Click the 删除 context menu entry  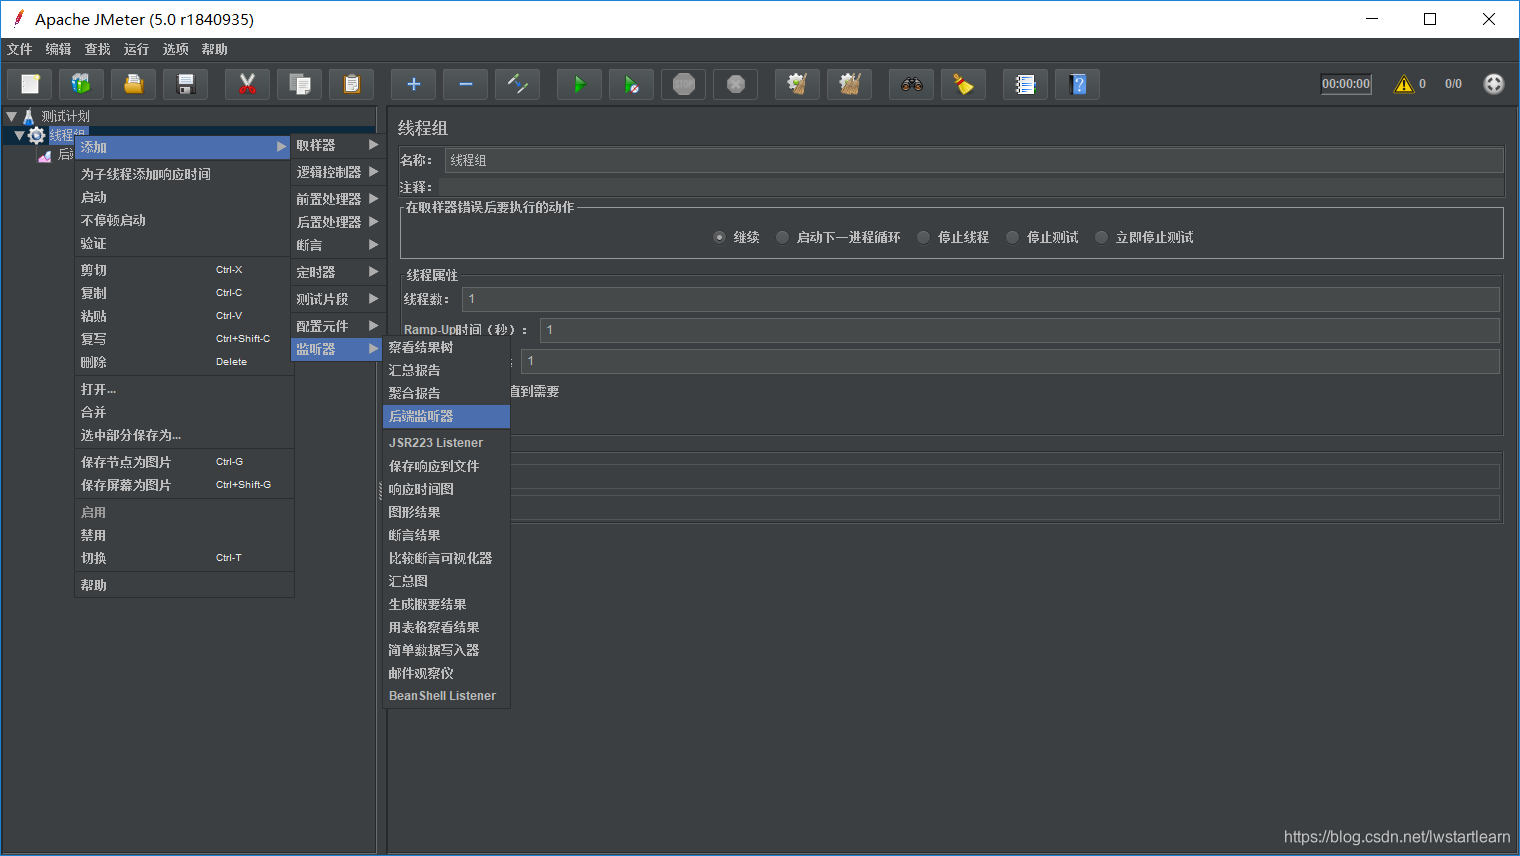pos(184,362)
